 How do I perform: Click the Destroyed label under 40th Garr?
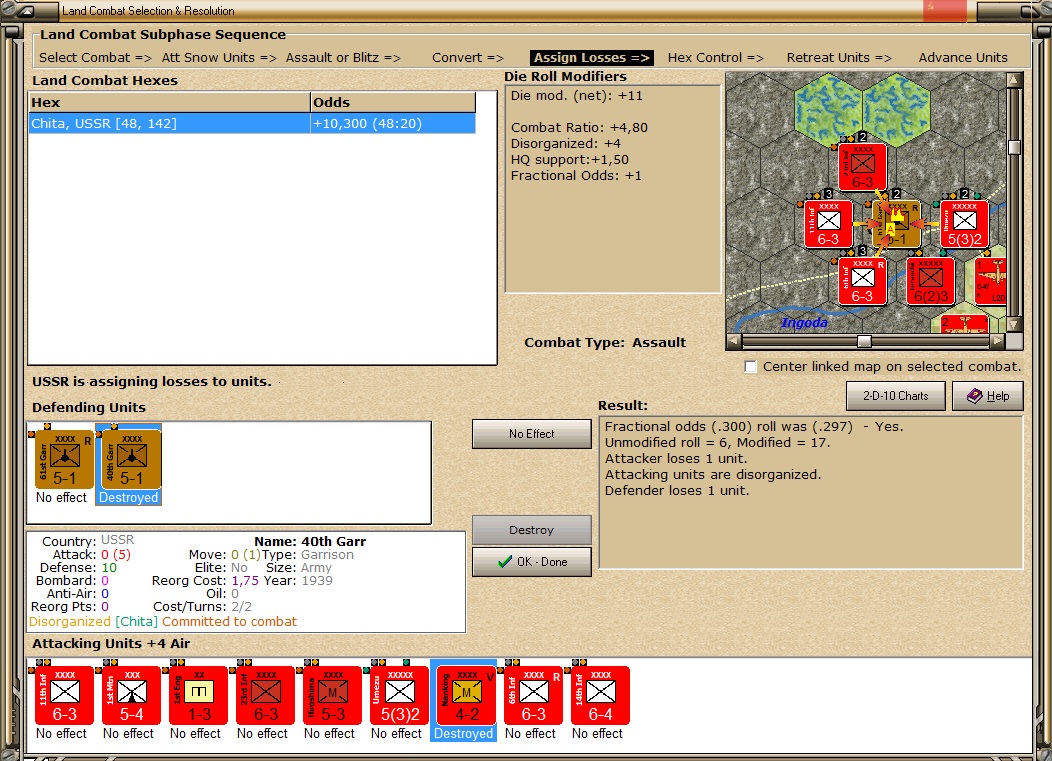[x=129, y=497]
